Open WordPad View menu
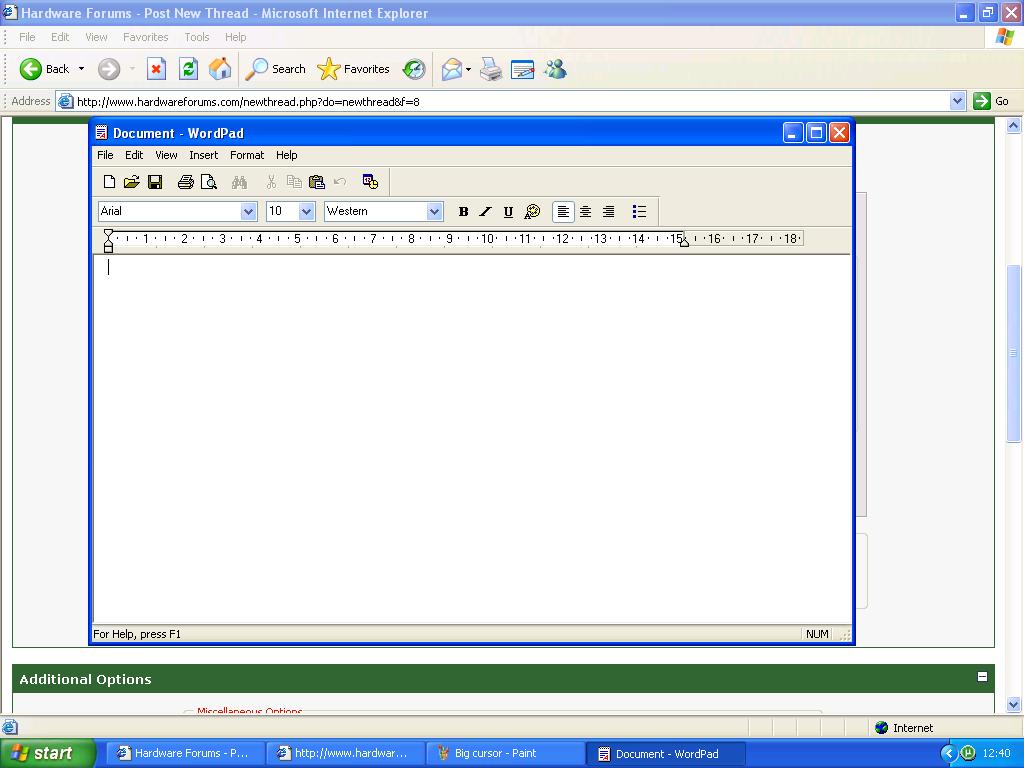Image resolution: width=1024 pixels, height=768 pixels. (x=166, y=155)
